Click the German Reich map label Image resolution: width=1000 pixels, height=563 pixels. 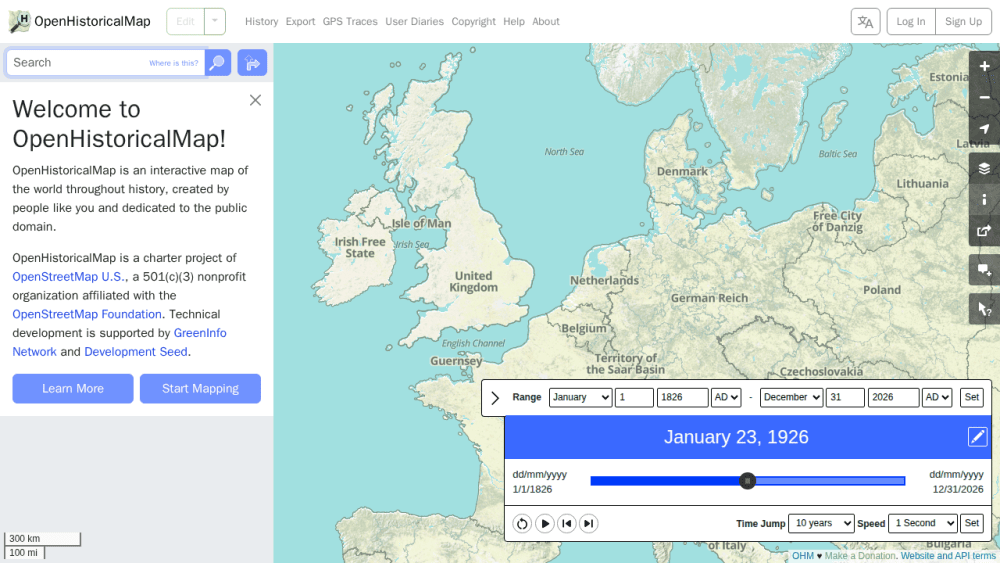point(709,298)
